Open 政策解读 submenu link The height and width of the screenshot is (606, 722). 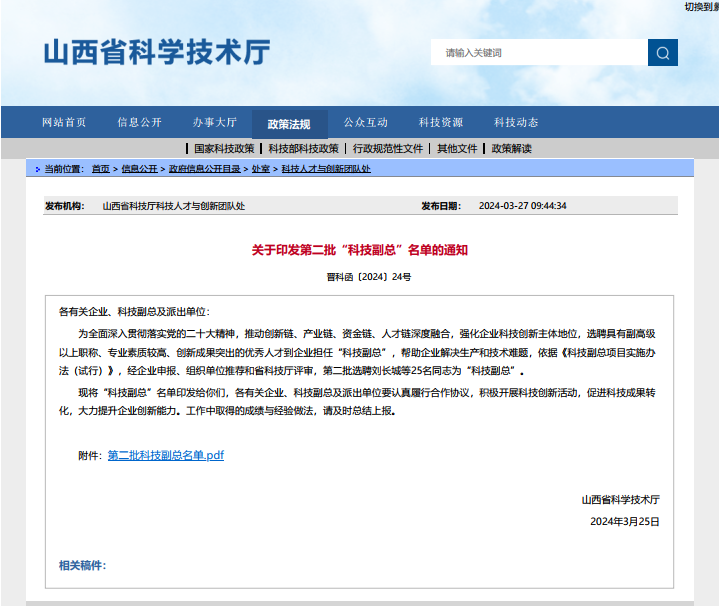[x=511, y=148]
